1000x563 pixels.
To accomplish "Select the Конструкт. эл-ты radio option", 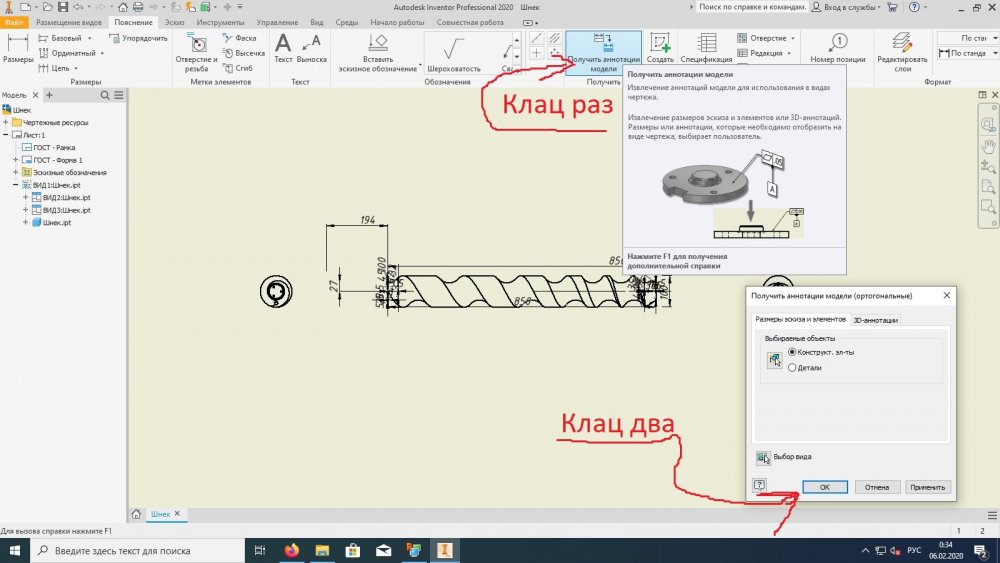I will pyautogui.click(x=793, y=353).
